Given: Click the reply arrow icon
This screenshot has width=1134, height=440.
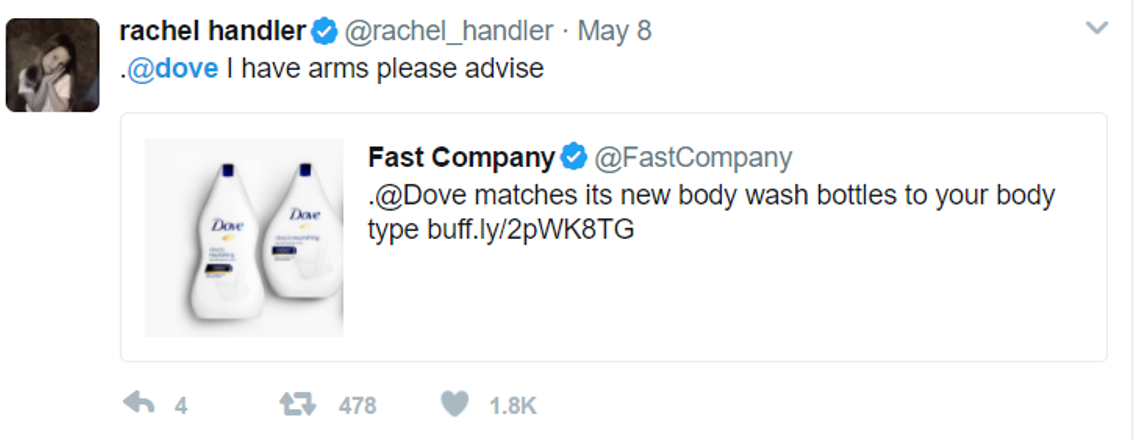Looking at the screenshot, I should (x=139, y=404).
